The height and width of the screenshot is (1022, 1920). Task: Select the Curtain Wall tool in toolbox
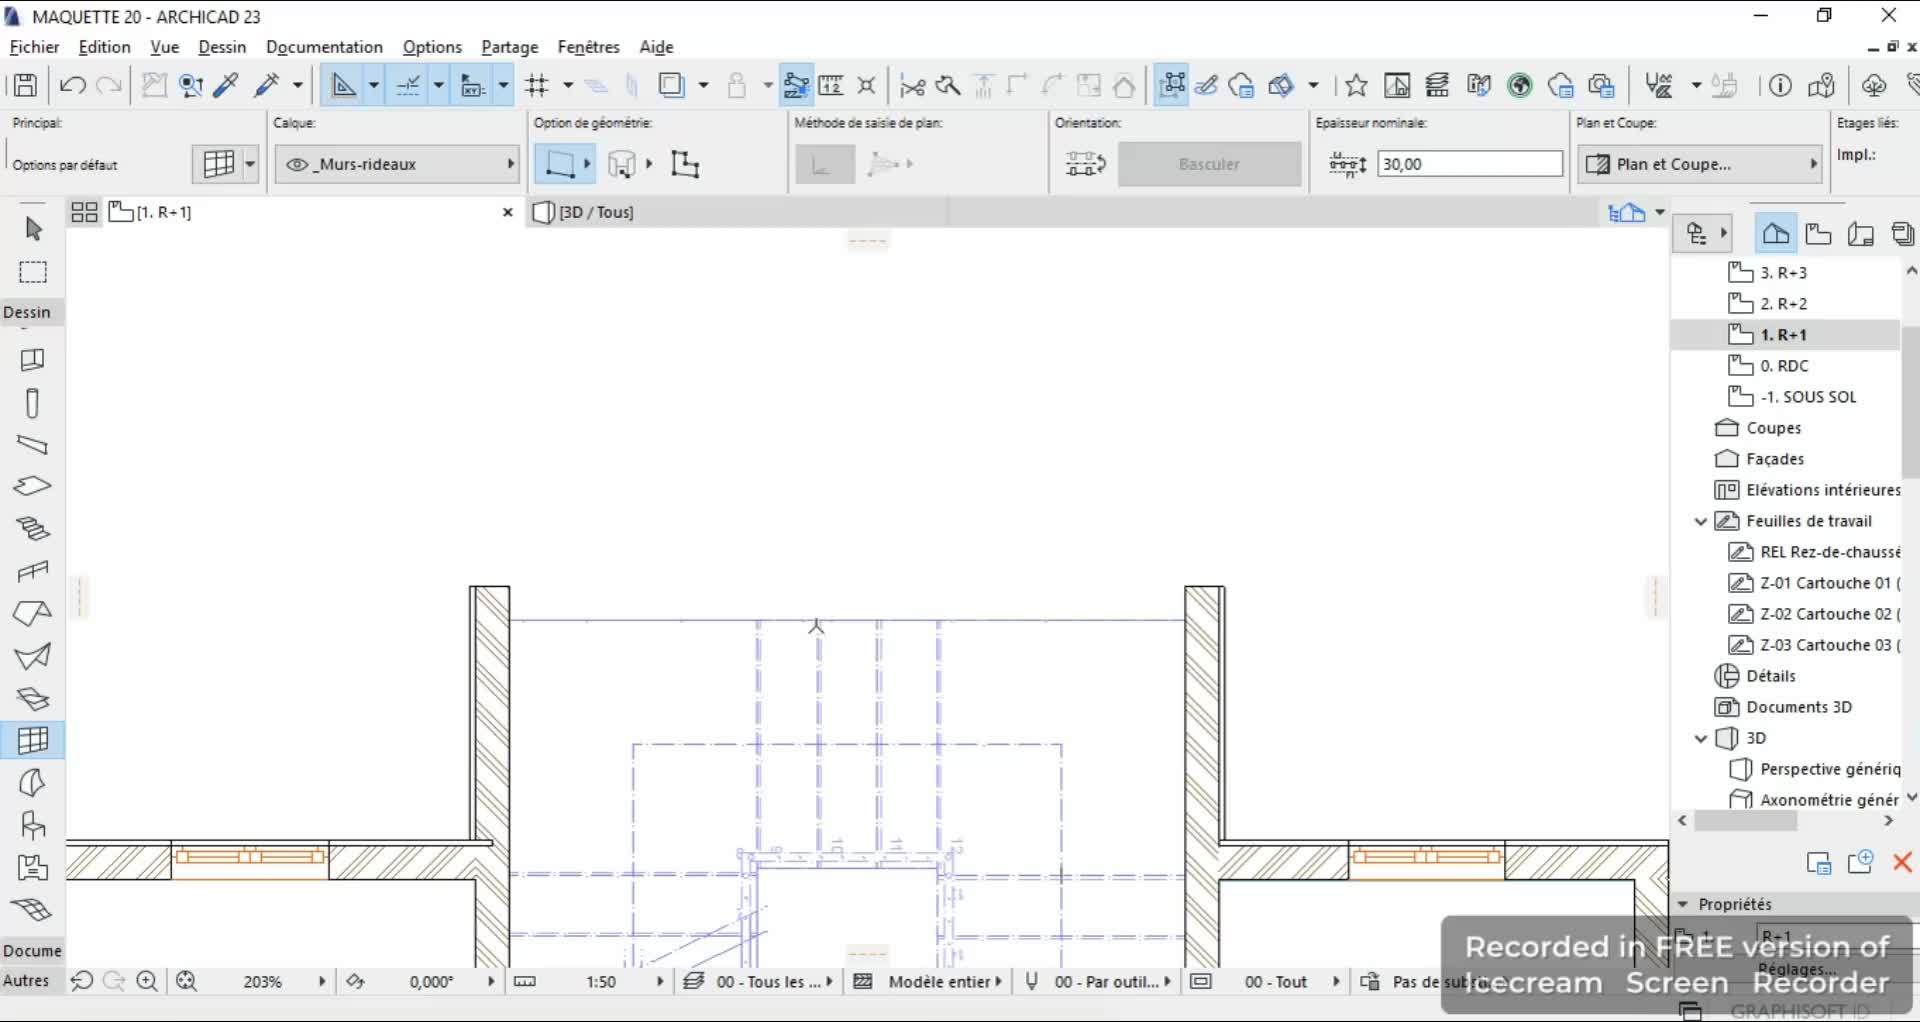33,740
